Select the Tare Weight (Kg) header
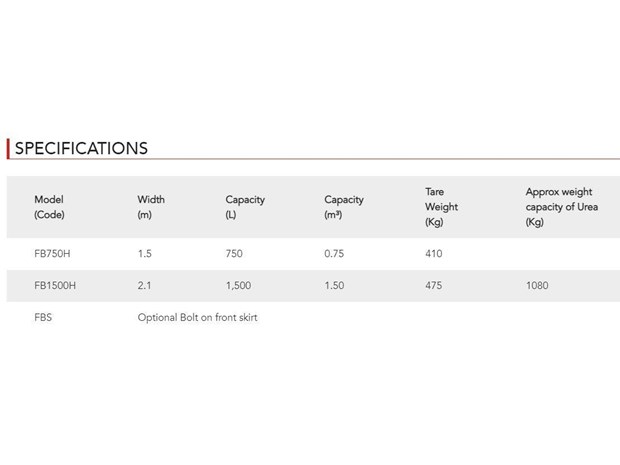The width and height of the screenshot is (620, 465). click(x=441, y=207)
